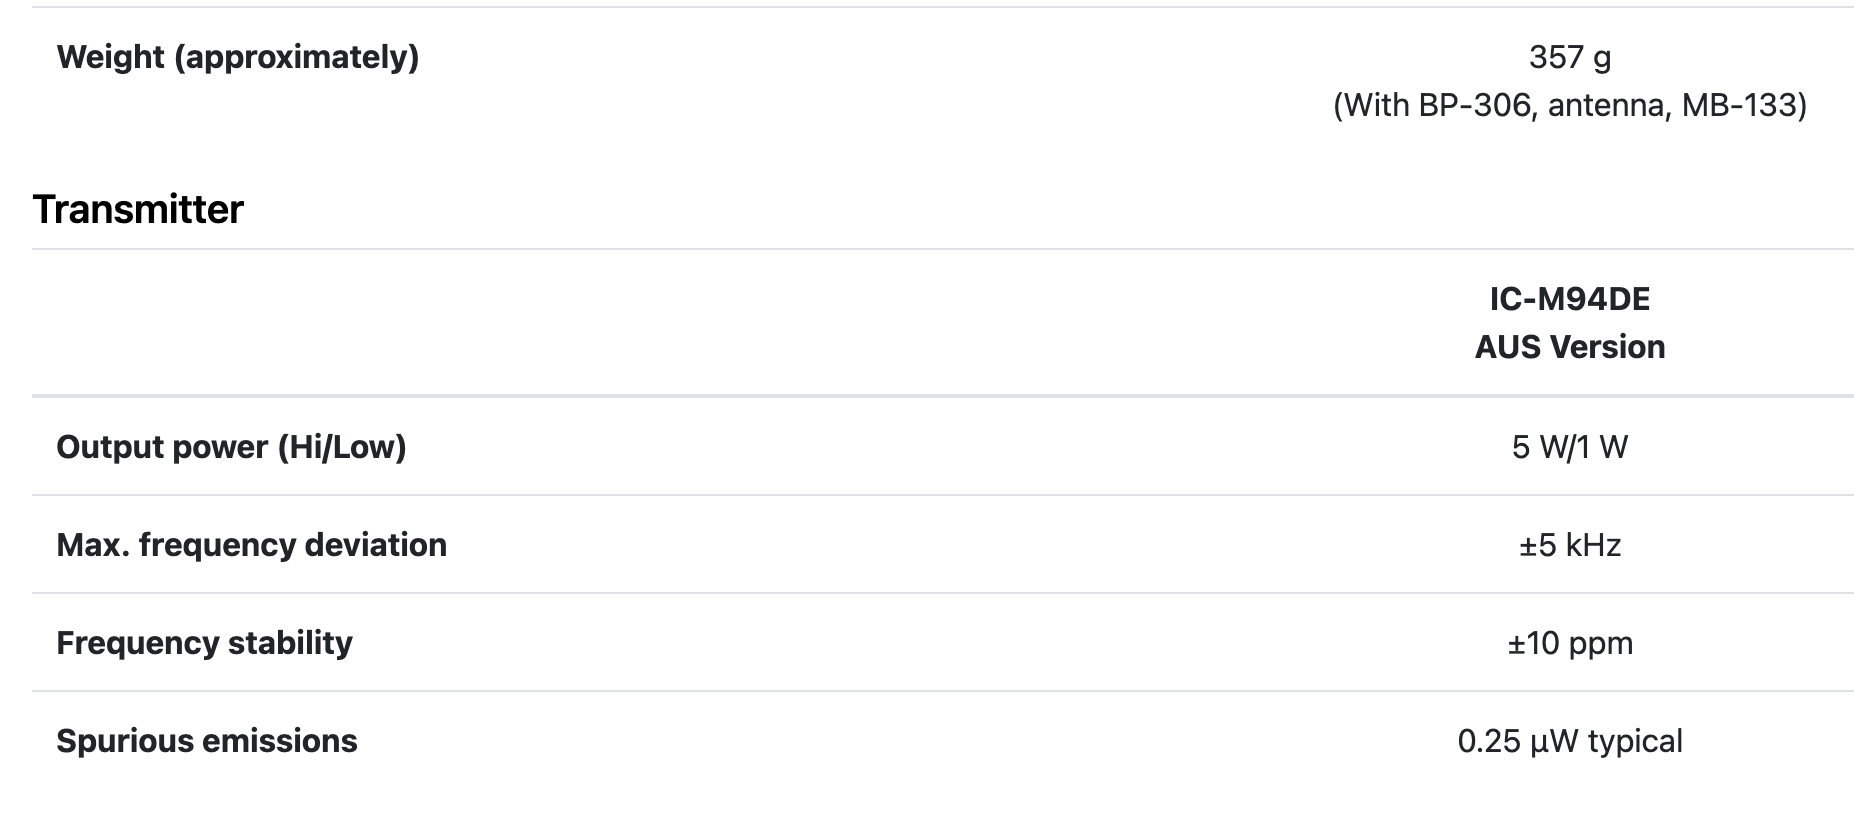Select the 5 W high power value
The height and width of the screenshot is (816, 1854).
click(1537, 447)
